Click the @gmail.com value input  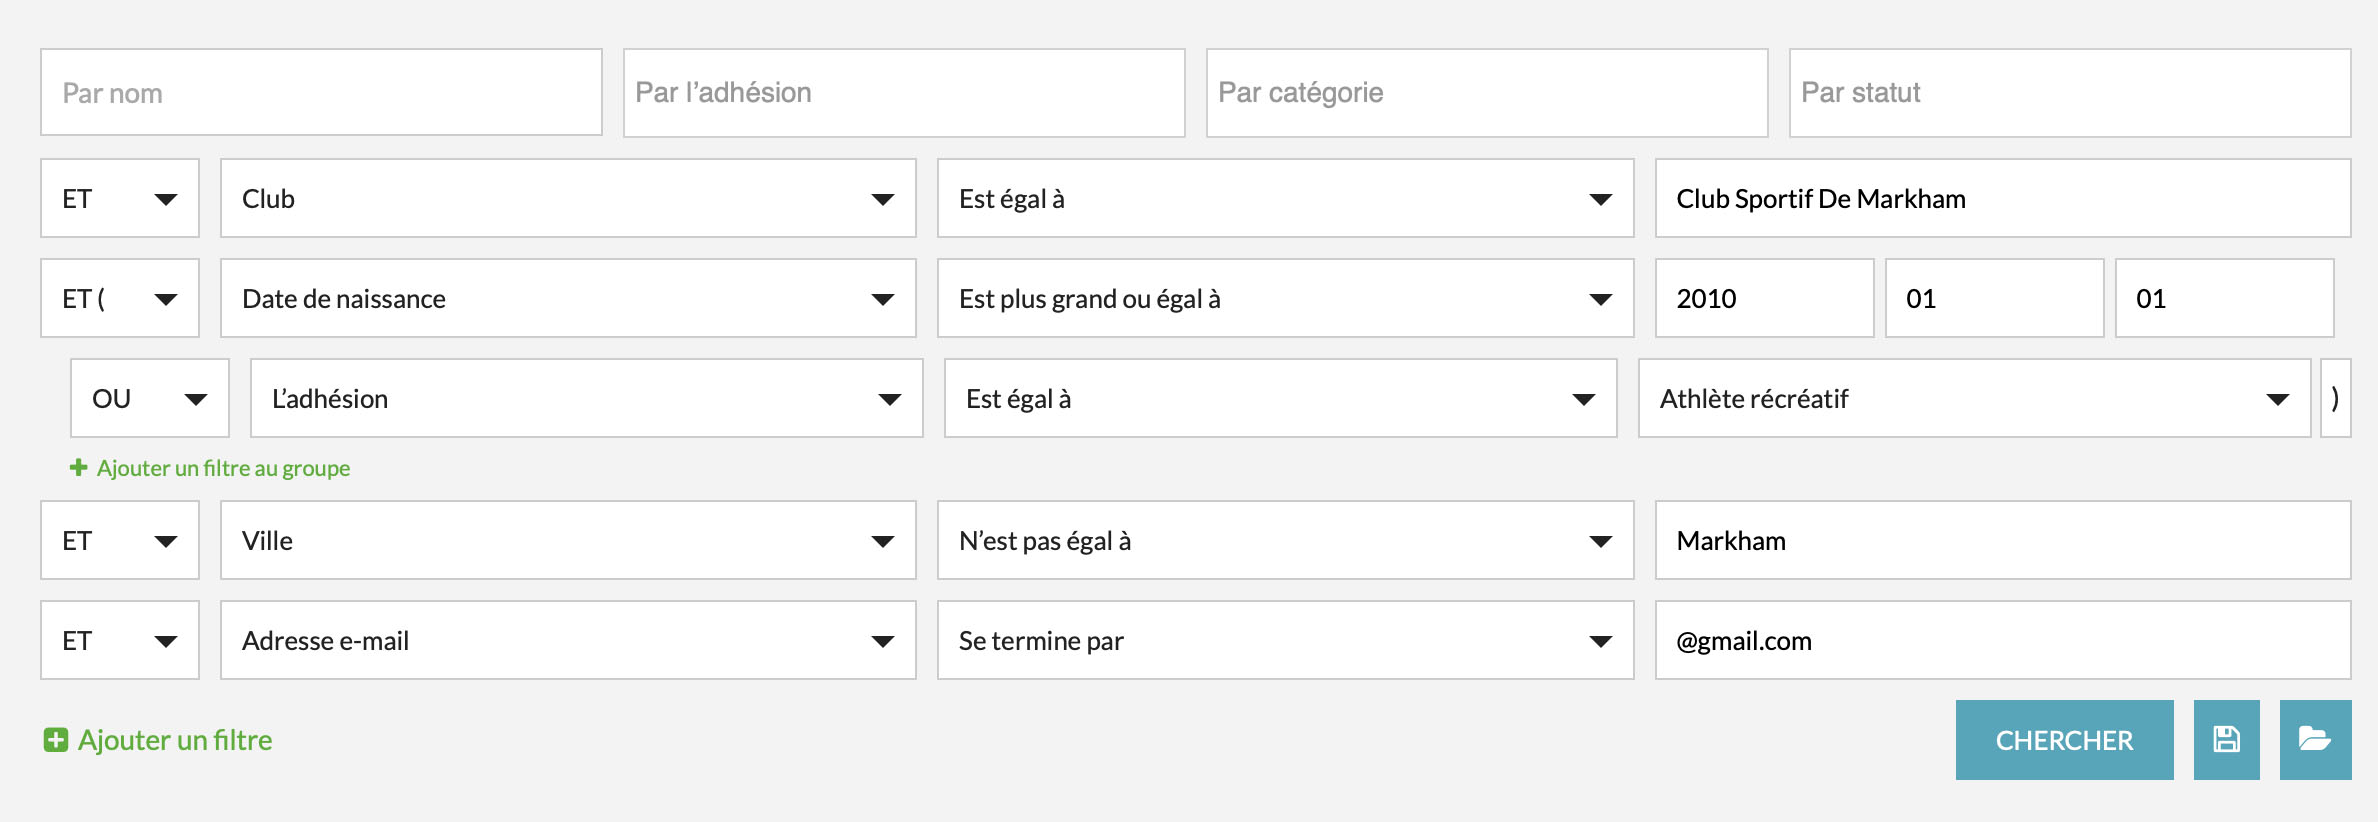2002,641
